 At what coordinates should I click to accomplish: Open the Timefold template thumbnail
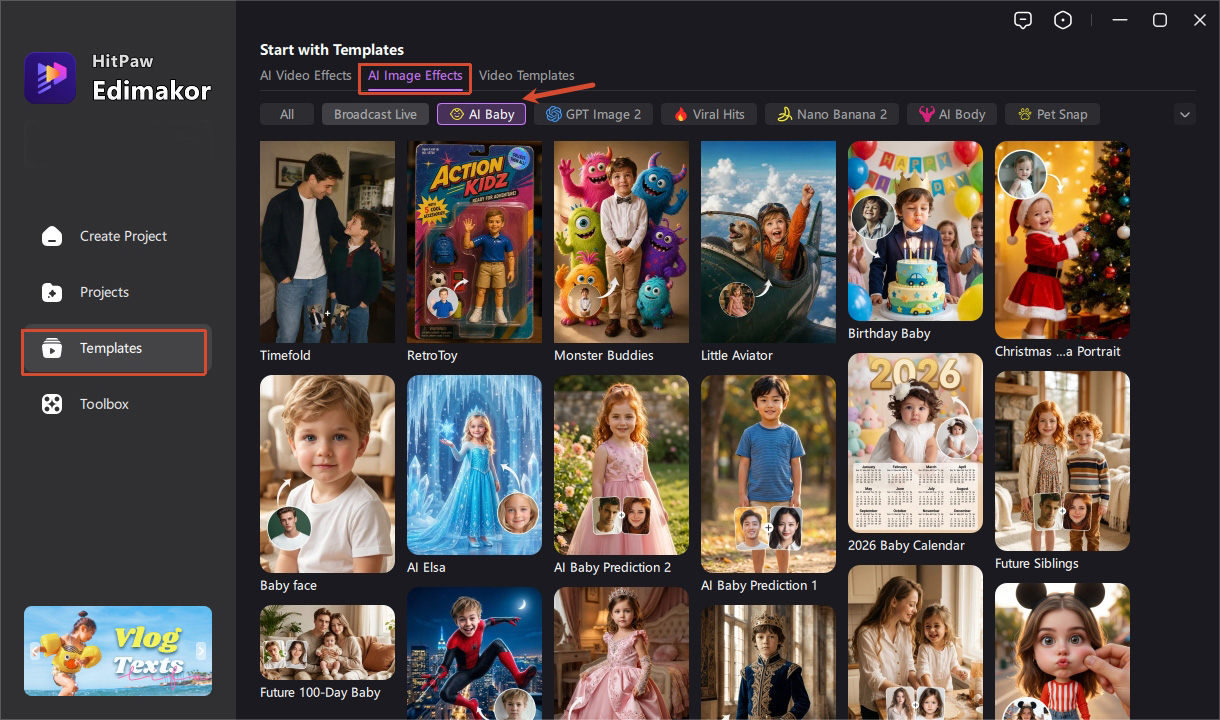pos(327,242)
